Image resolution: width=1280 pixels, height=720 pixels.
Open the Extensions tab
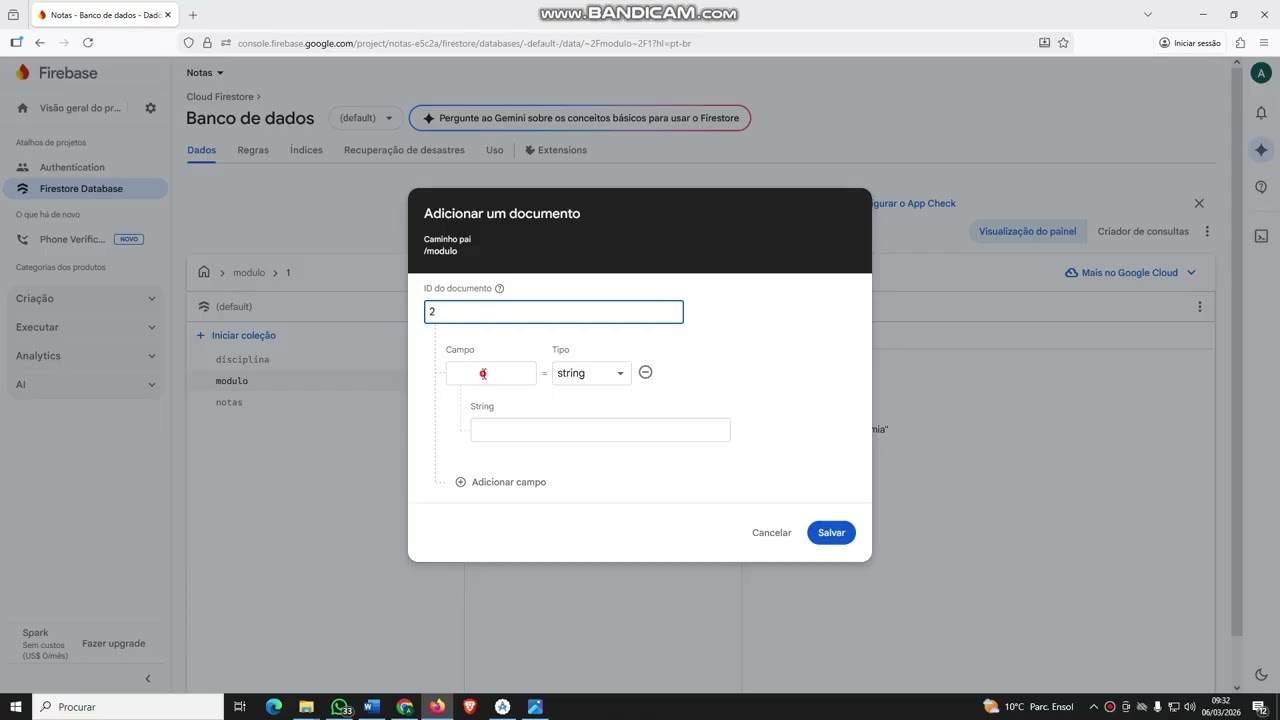pos(556,150)
